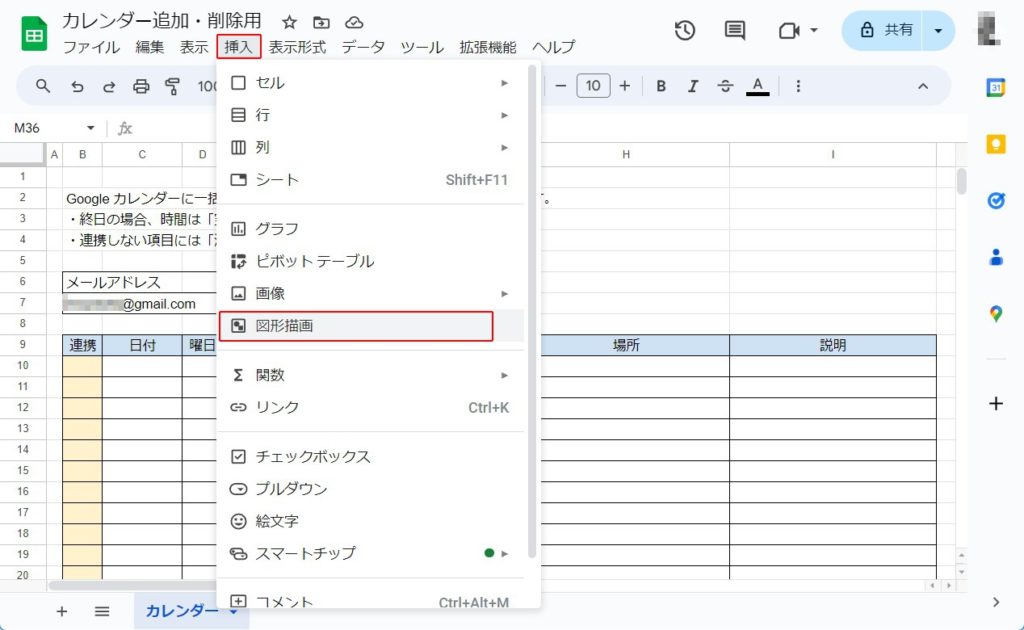Screen dimensions: 1024x630
Task: Click the 共有 share button
Action: tap(886, 31)
